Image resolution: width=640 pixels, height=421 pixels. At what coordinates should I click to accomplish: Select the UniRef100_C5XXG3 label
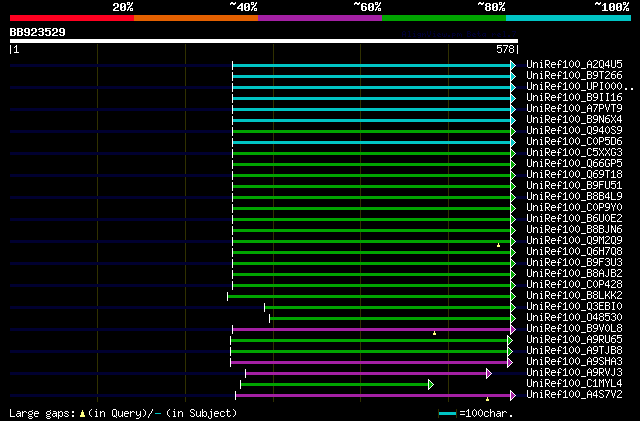pyautogui.click(x=574, y=152)
